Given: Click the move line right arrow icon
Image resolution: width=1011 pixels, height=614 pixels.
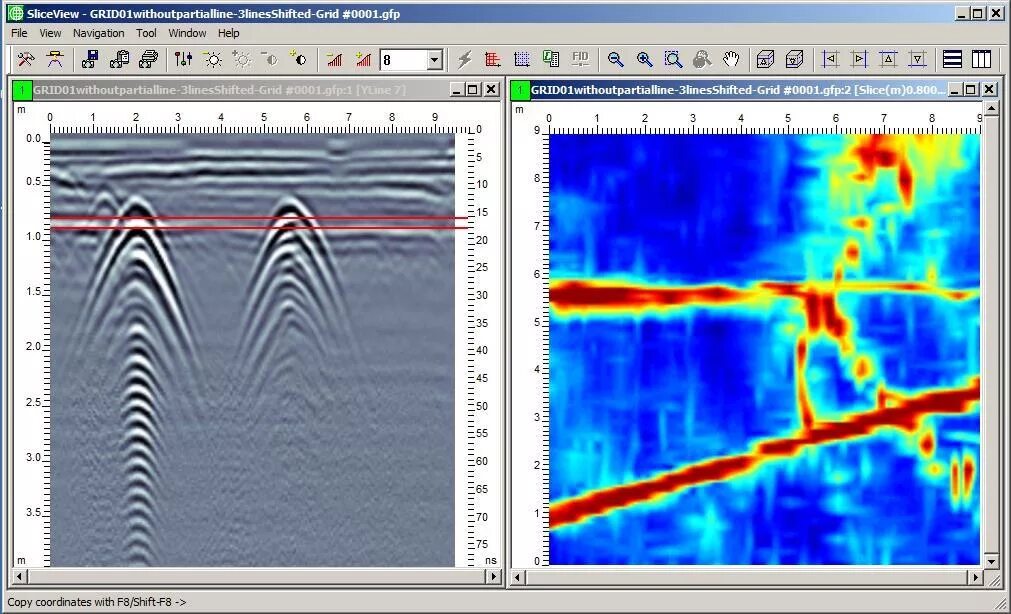Looking at the screenshot, I should (x=859, y=59).
